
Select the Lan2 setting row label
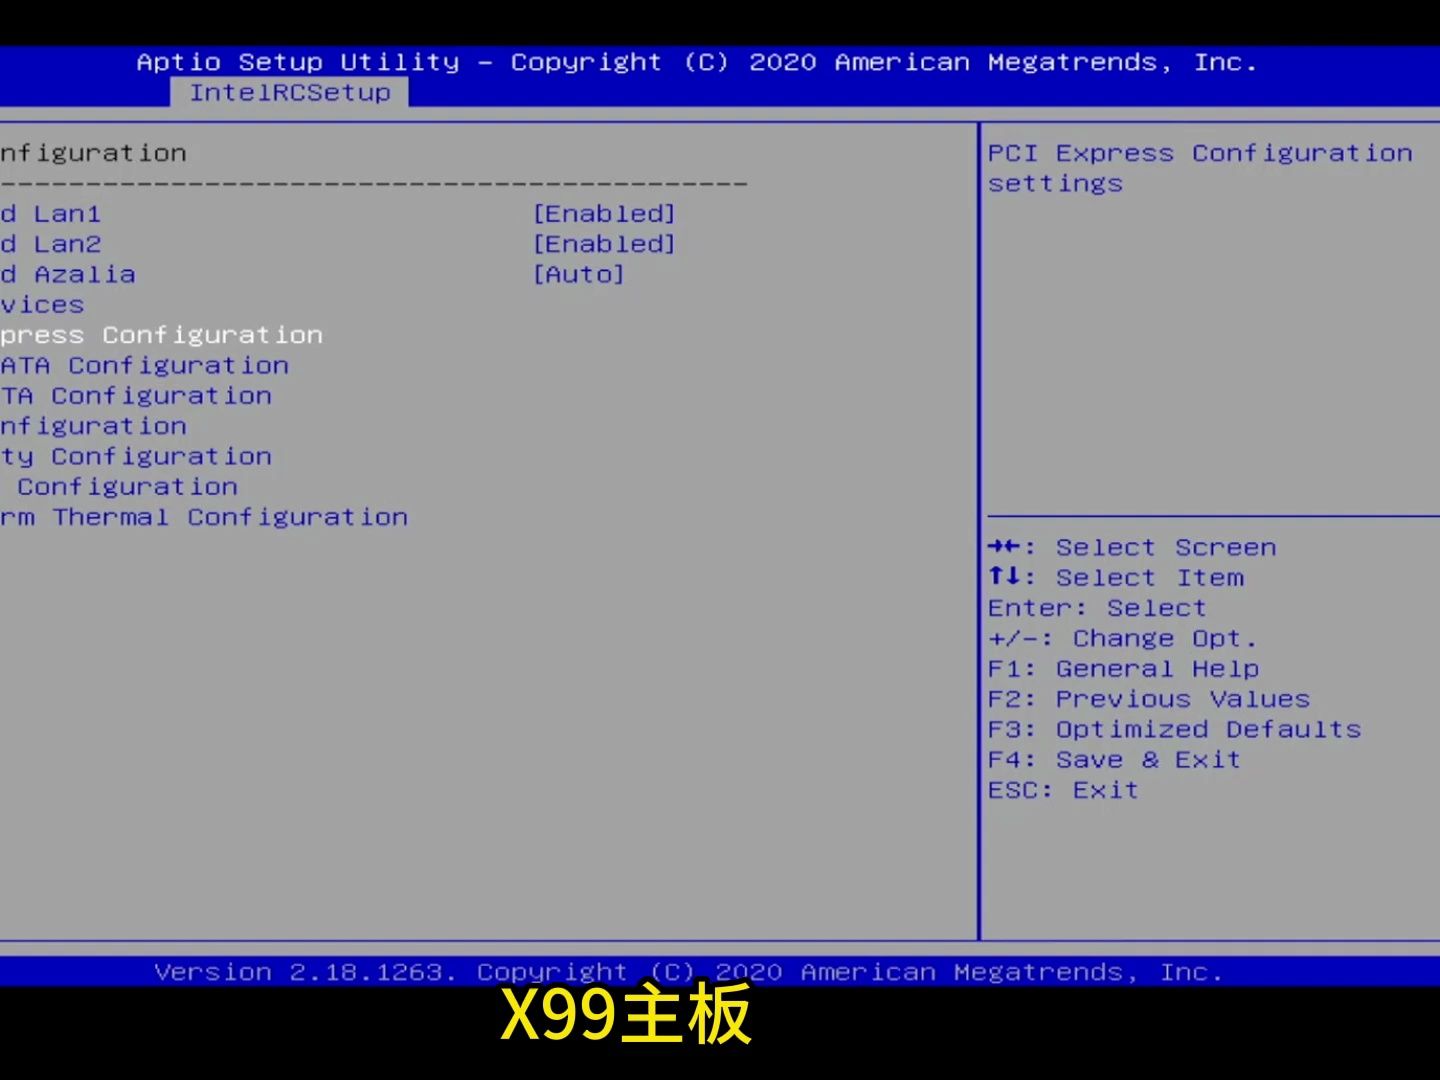pyautogui.click(x=51, y=244)
